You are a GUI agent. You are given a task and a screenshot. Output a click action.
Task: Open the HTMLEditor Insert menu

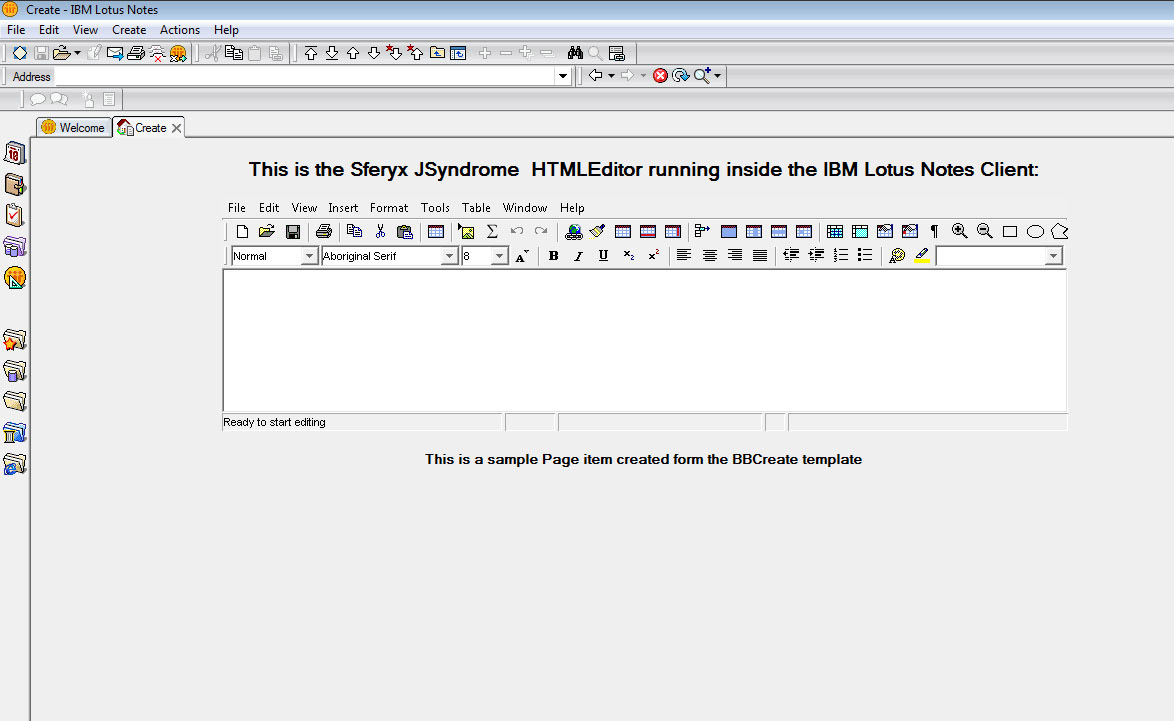(343, 207)
